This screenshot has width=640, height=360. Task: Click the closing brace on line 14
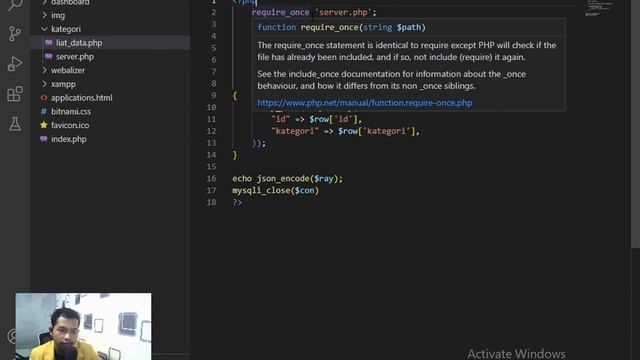[x=235, y=155]
